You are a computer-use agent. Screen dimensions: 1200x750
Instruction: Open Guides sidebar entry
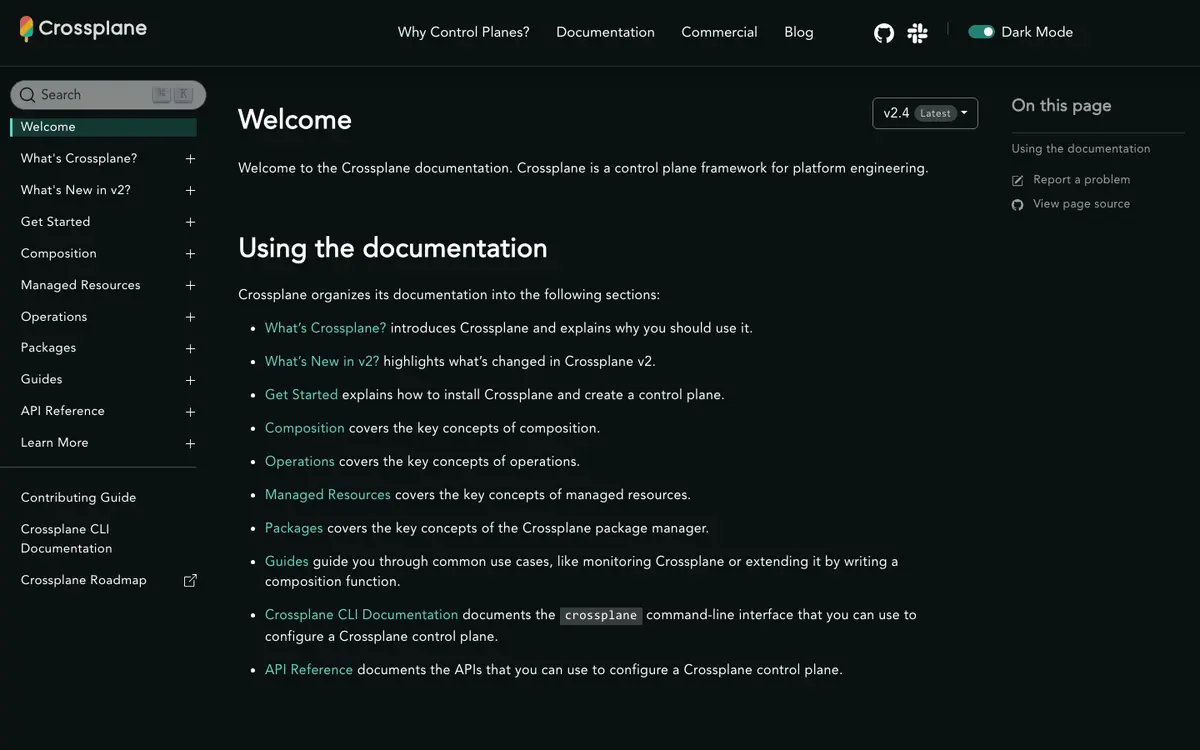pyautogui.click(x=41, y=380)
